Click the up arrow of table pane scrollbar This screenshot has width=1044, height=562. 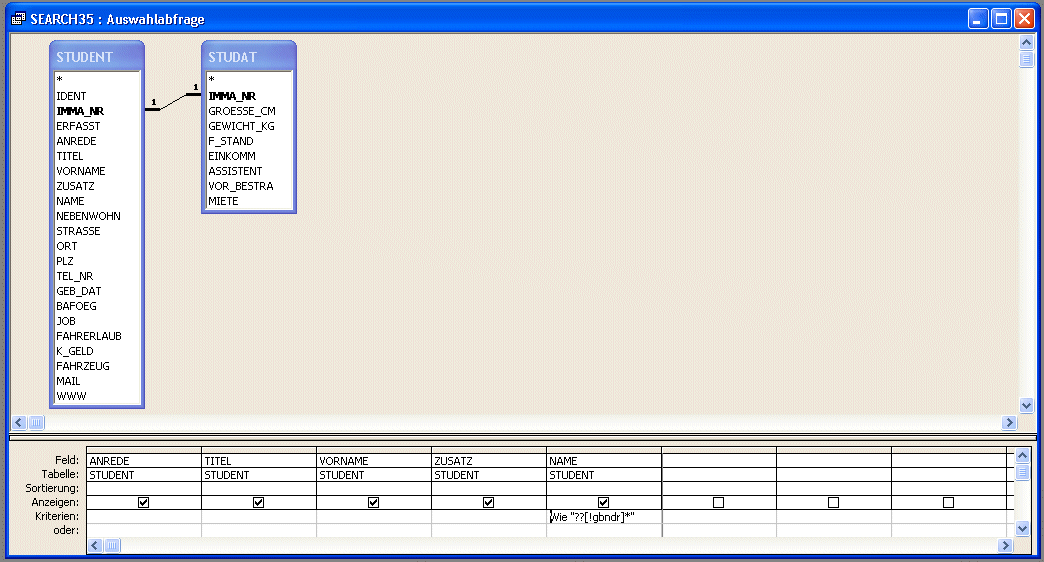coord(1026,43)
